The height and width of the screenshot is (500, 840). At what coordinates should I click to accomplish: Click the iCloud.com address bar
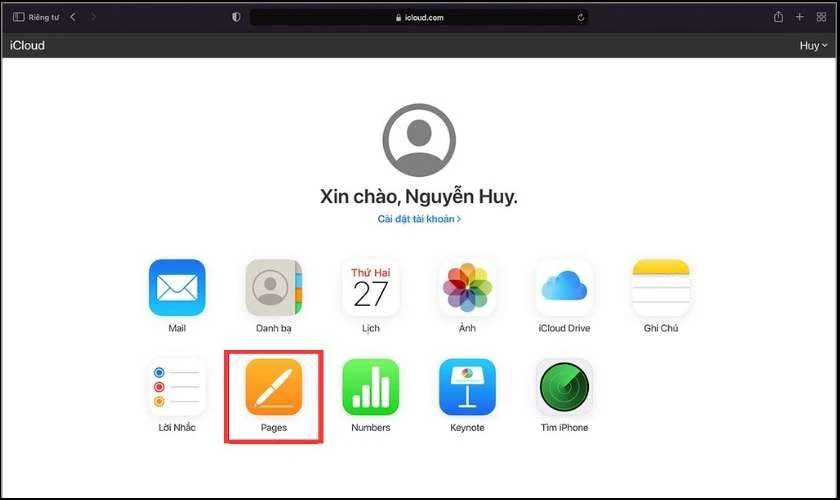tap(419, 18)
